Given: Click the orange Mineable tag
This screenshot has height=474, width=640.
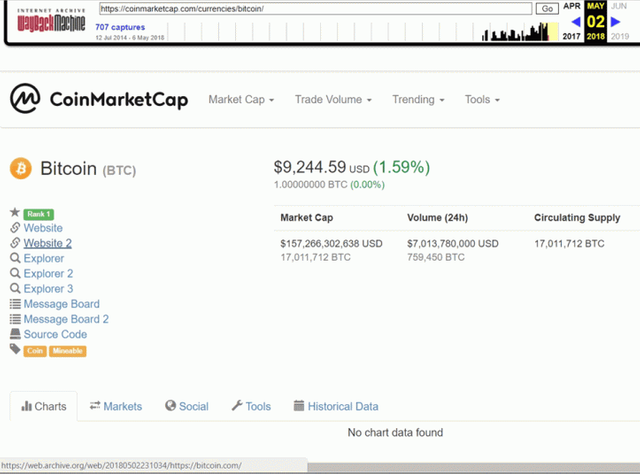Looking at the screenshot, I should click(x=67, y=351).
